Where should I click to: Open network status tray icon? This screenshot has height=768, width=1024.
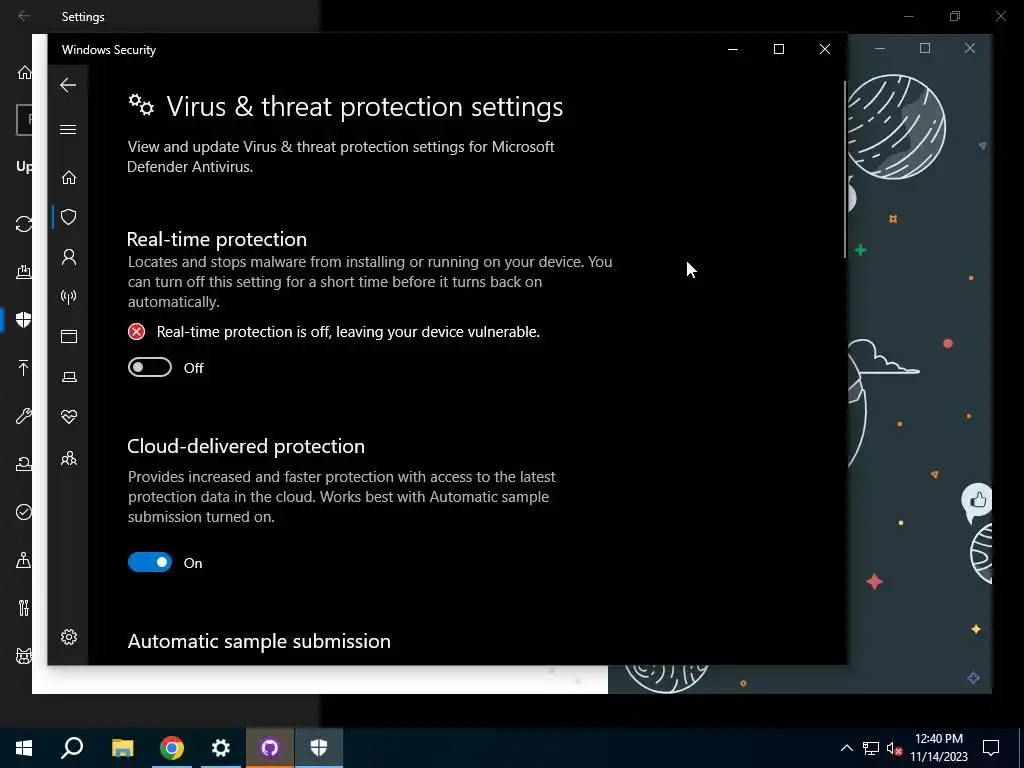(x=871, y=748)
